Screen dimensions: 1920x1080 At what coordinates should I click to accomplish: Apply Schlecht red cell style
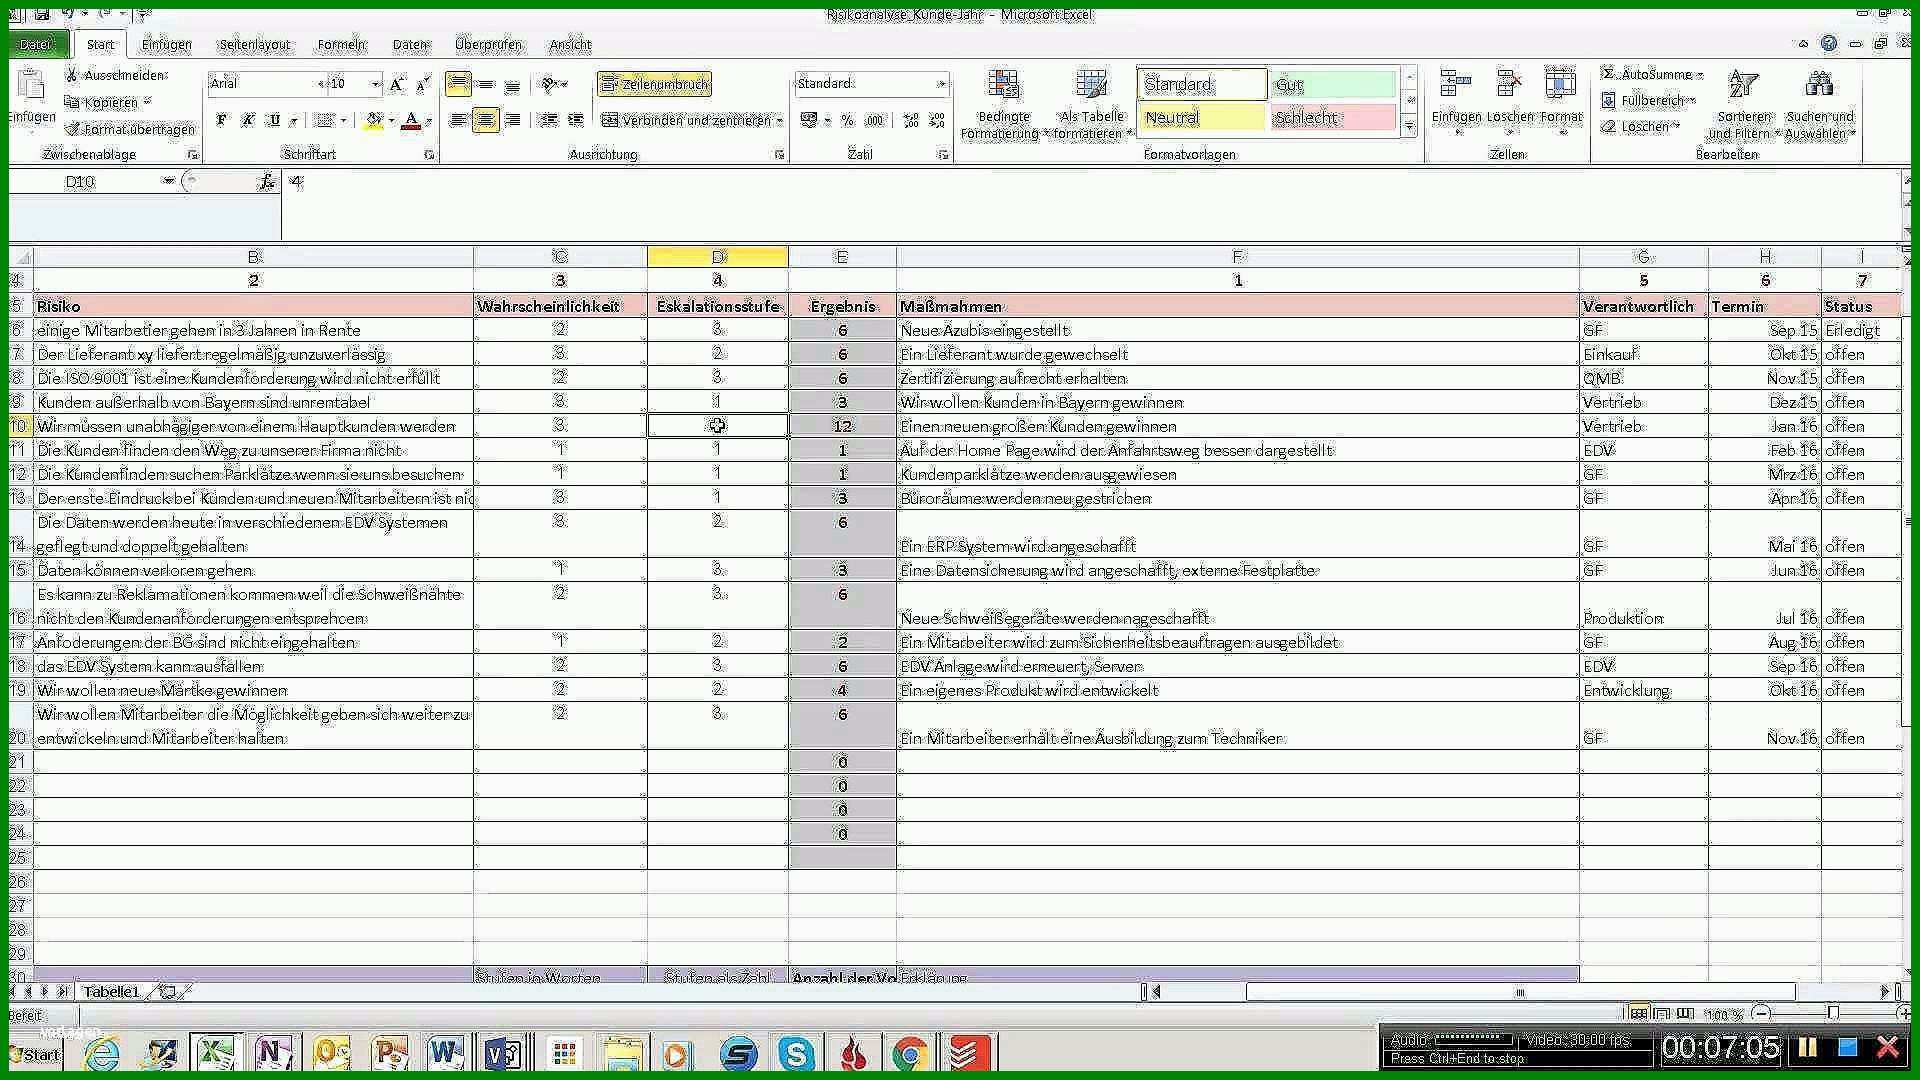pyautogui.click(x=1332, y=118)
